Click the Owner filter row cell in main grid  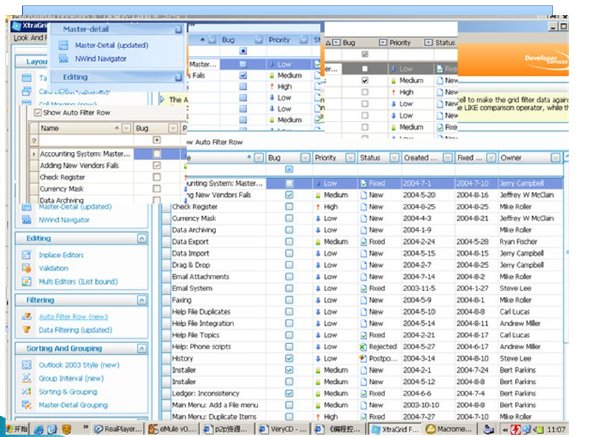pyautogui.click(x=530, y=170)
